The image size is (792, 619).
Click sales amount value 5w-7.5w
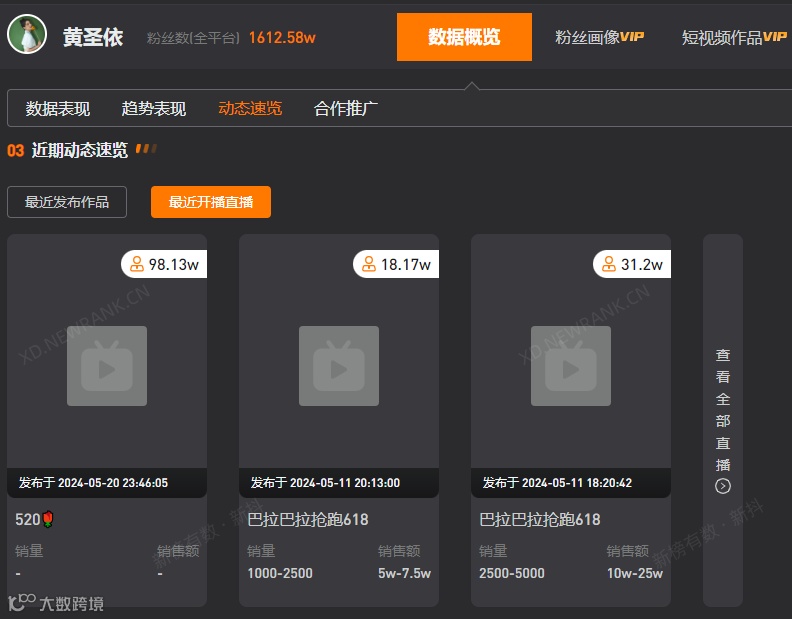[x=405, y=573]
